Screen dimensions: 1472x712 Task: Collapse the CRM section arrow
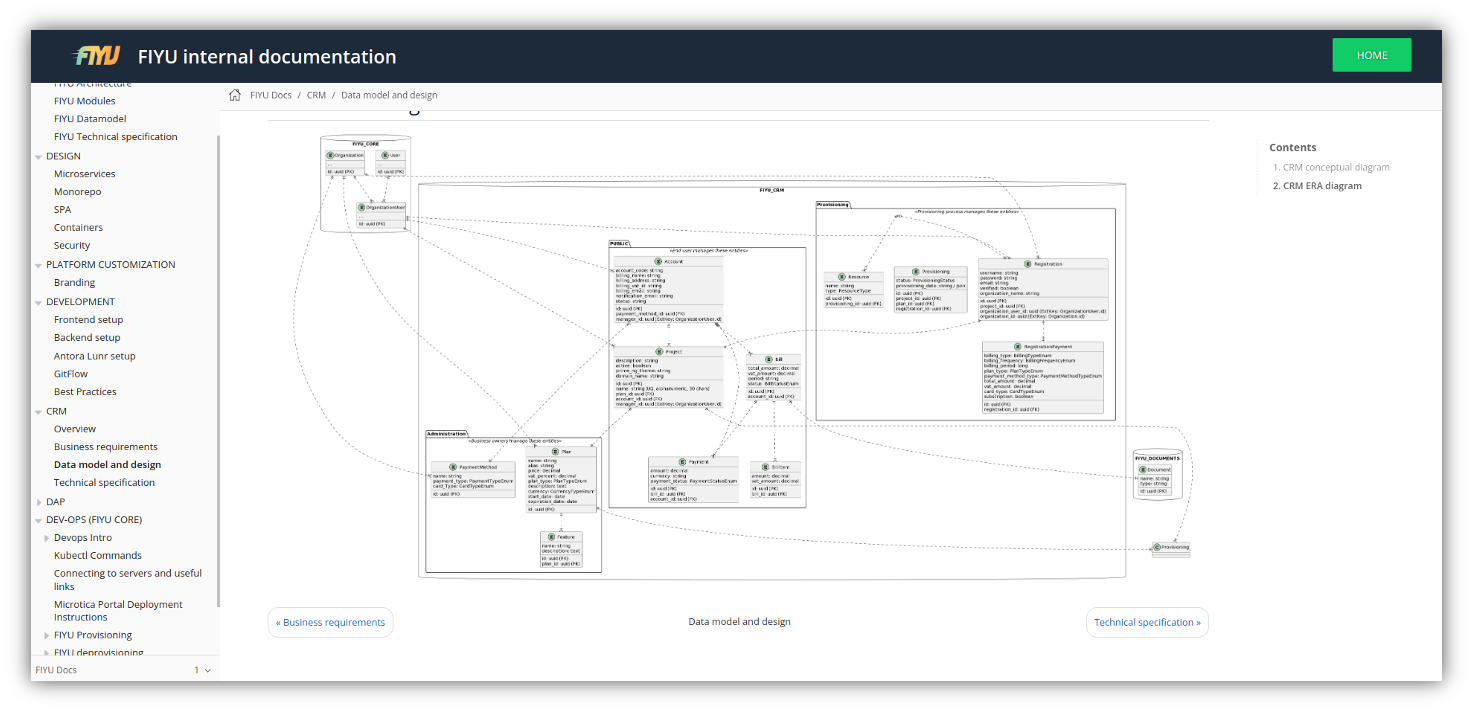pos(39,412)
